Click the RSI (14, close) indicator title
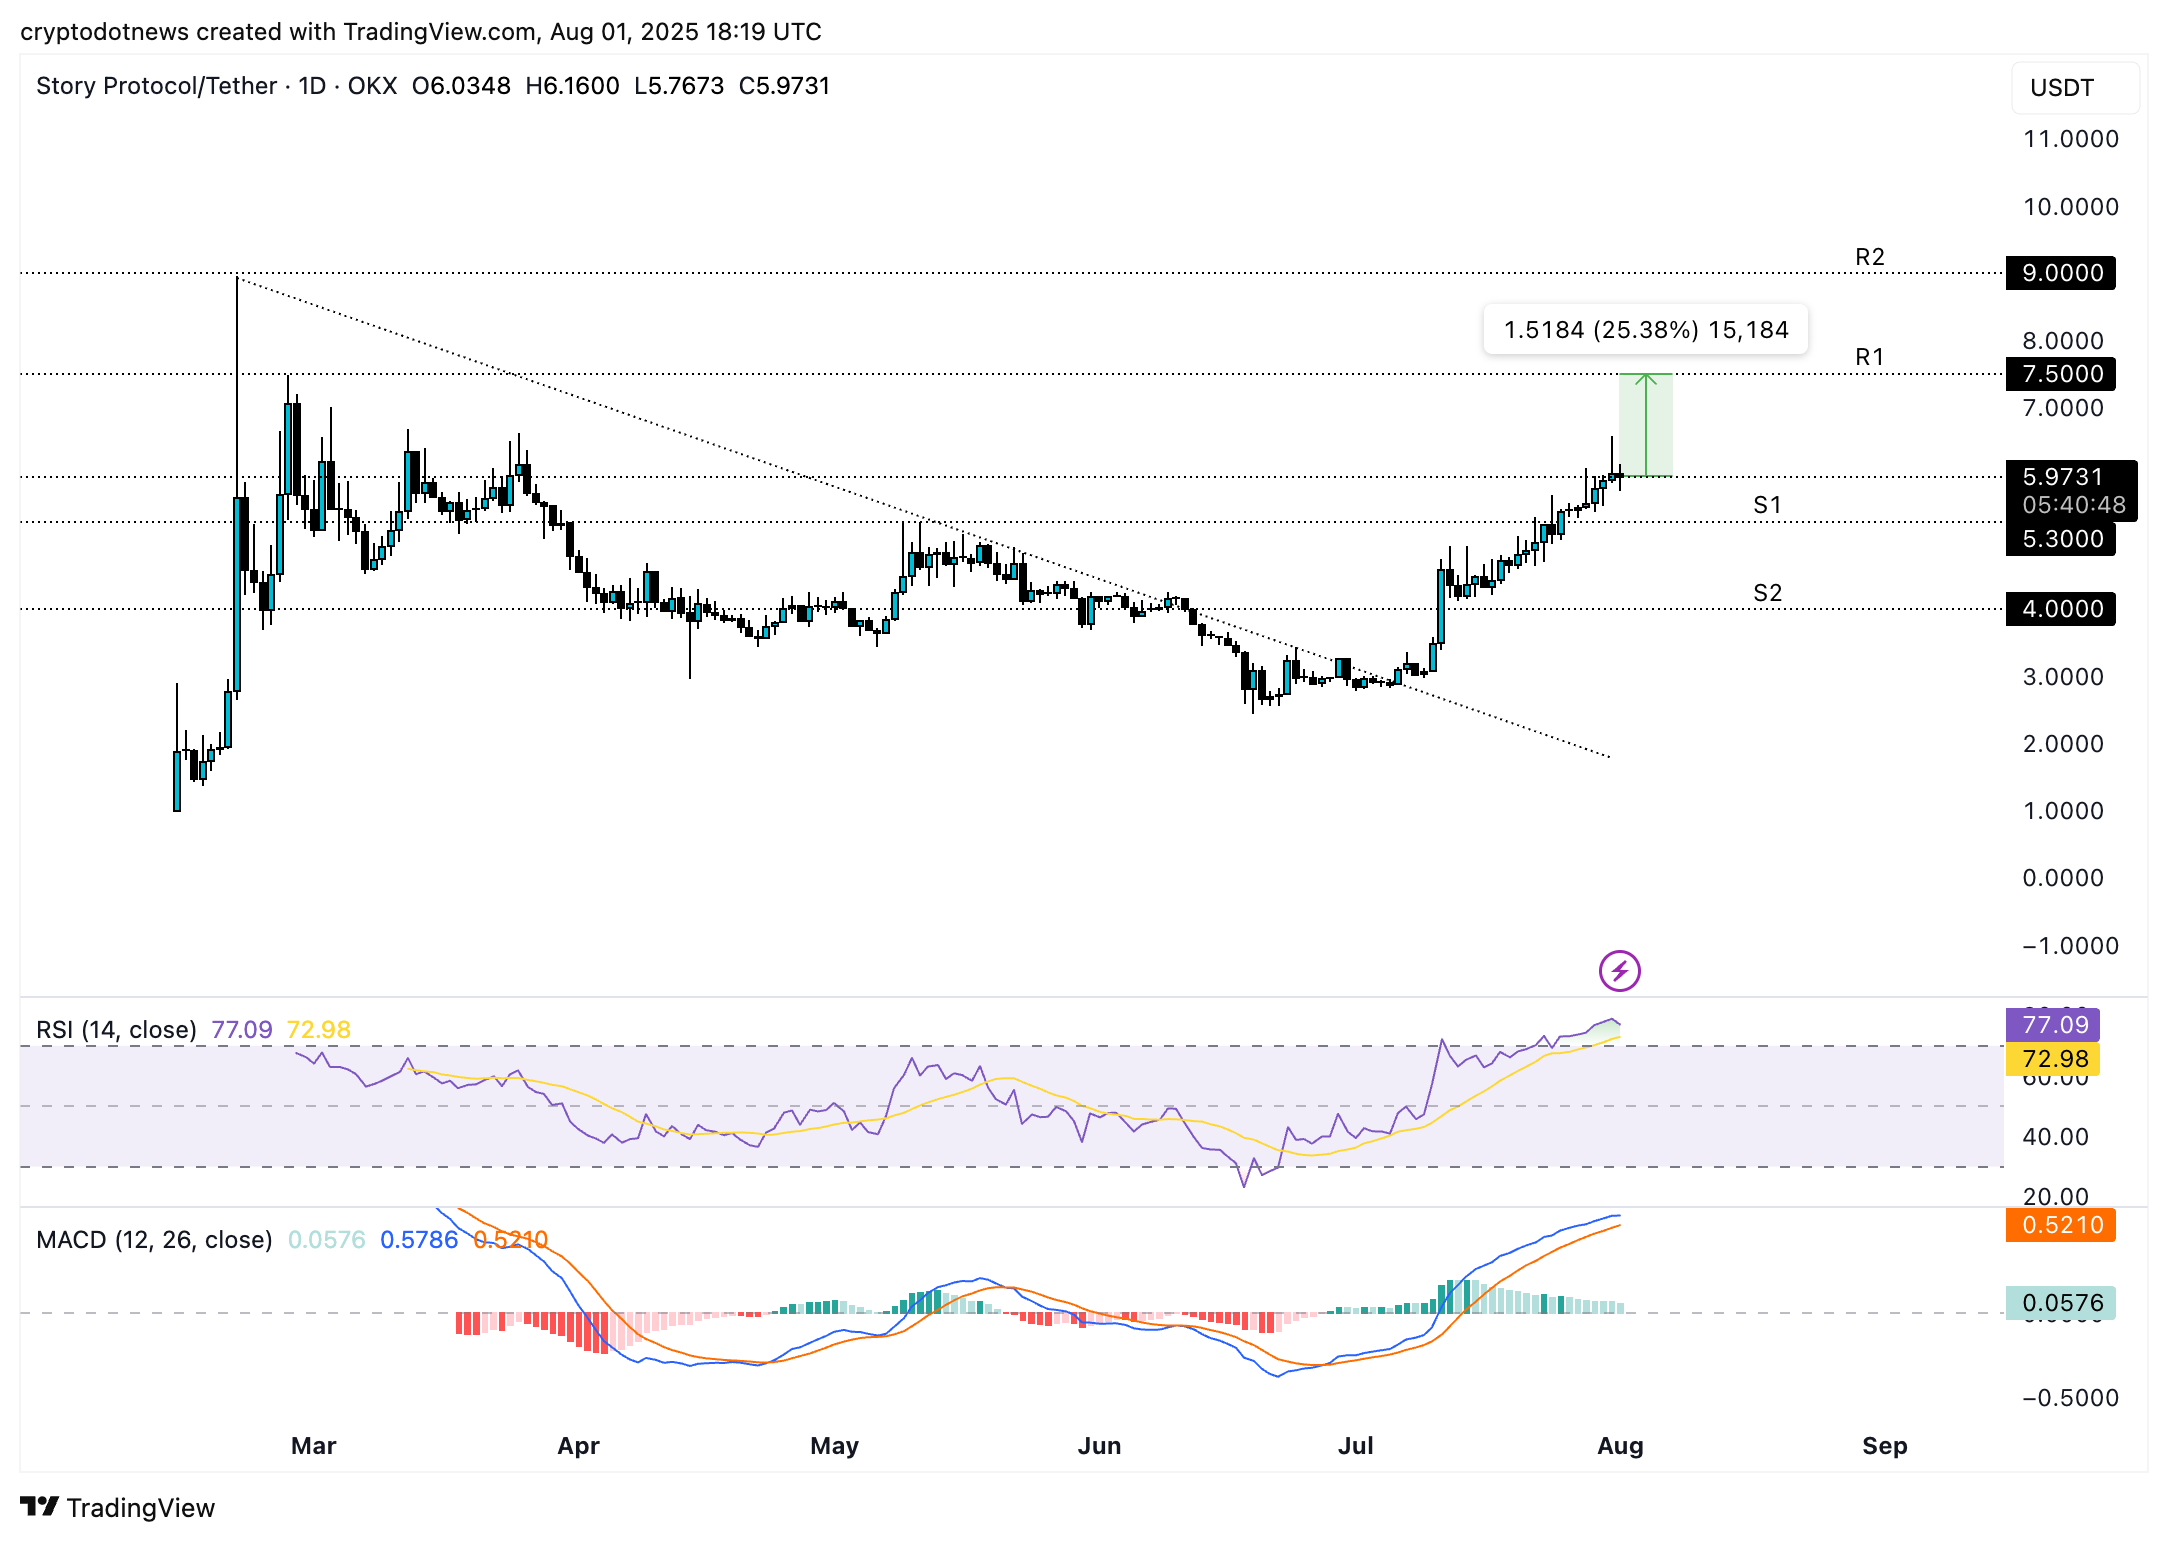 tap(116, 1029)
